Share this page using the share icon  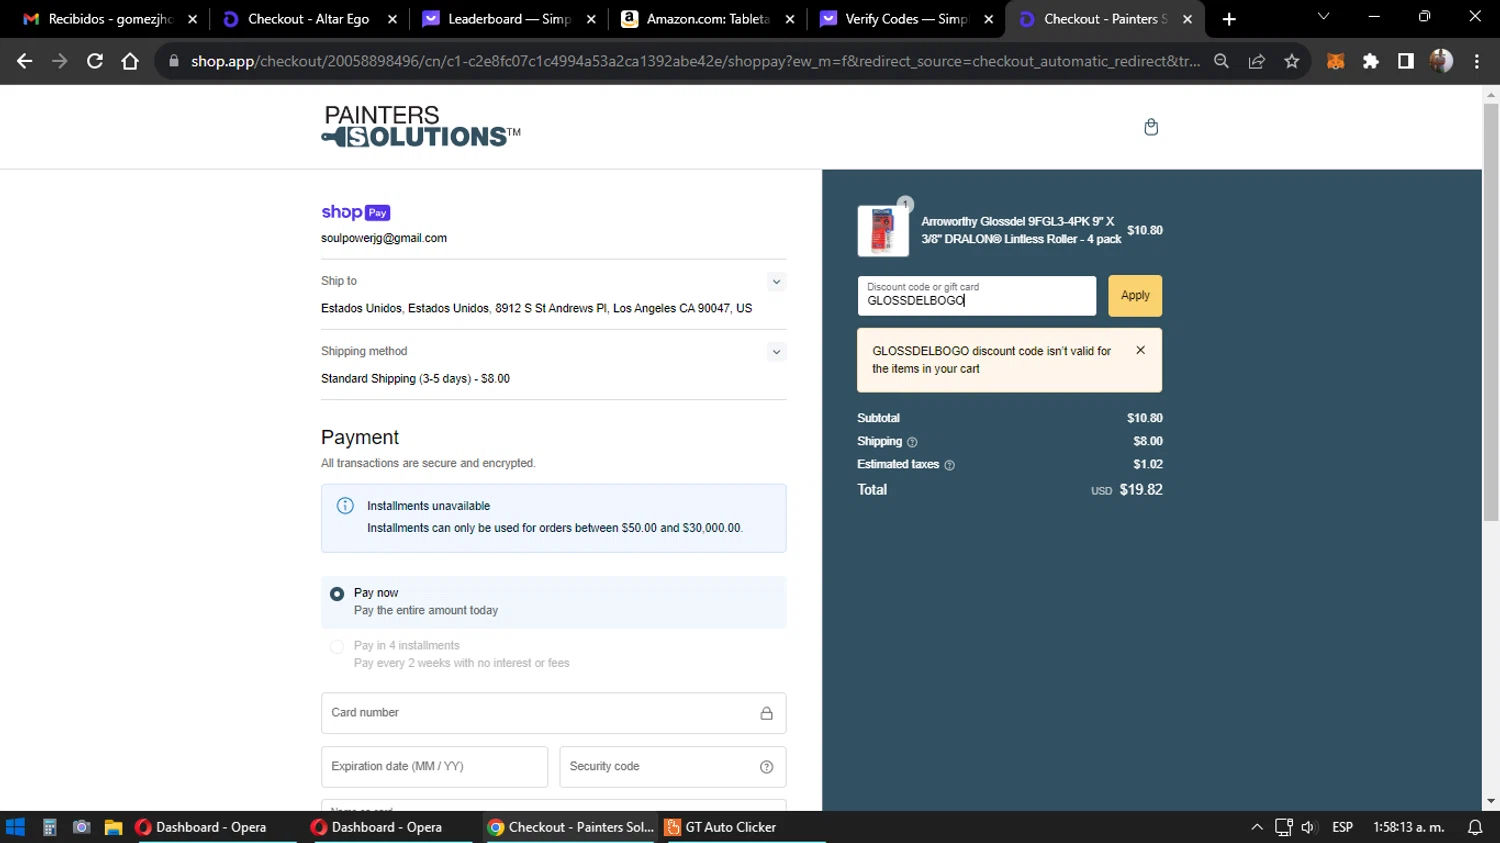coord(1257,61)
